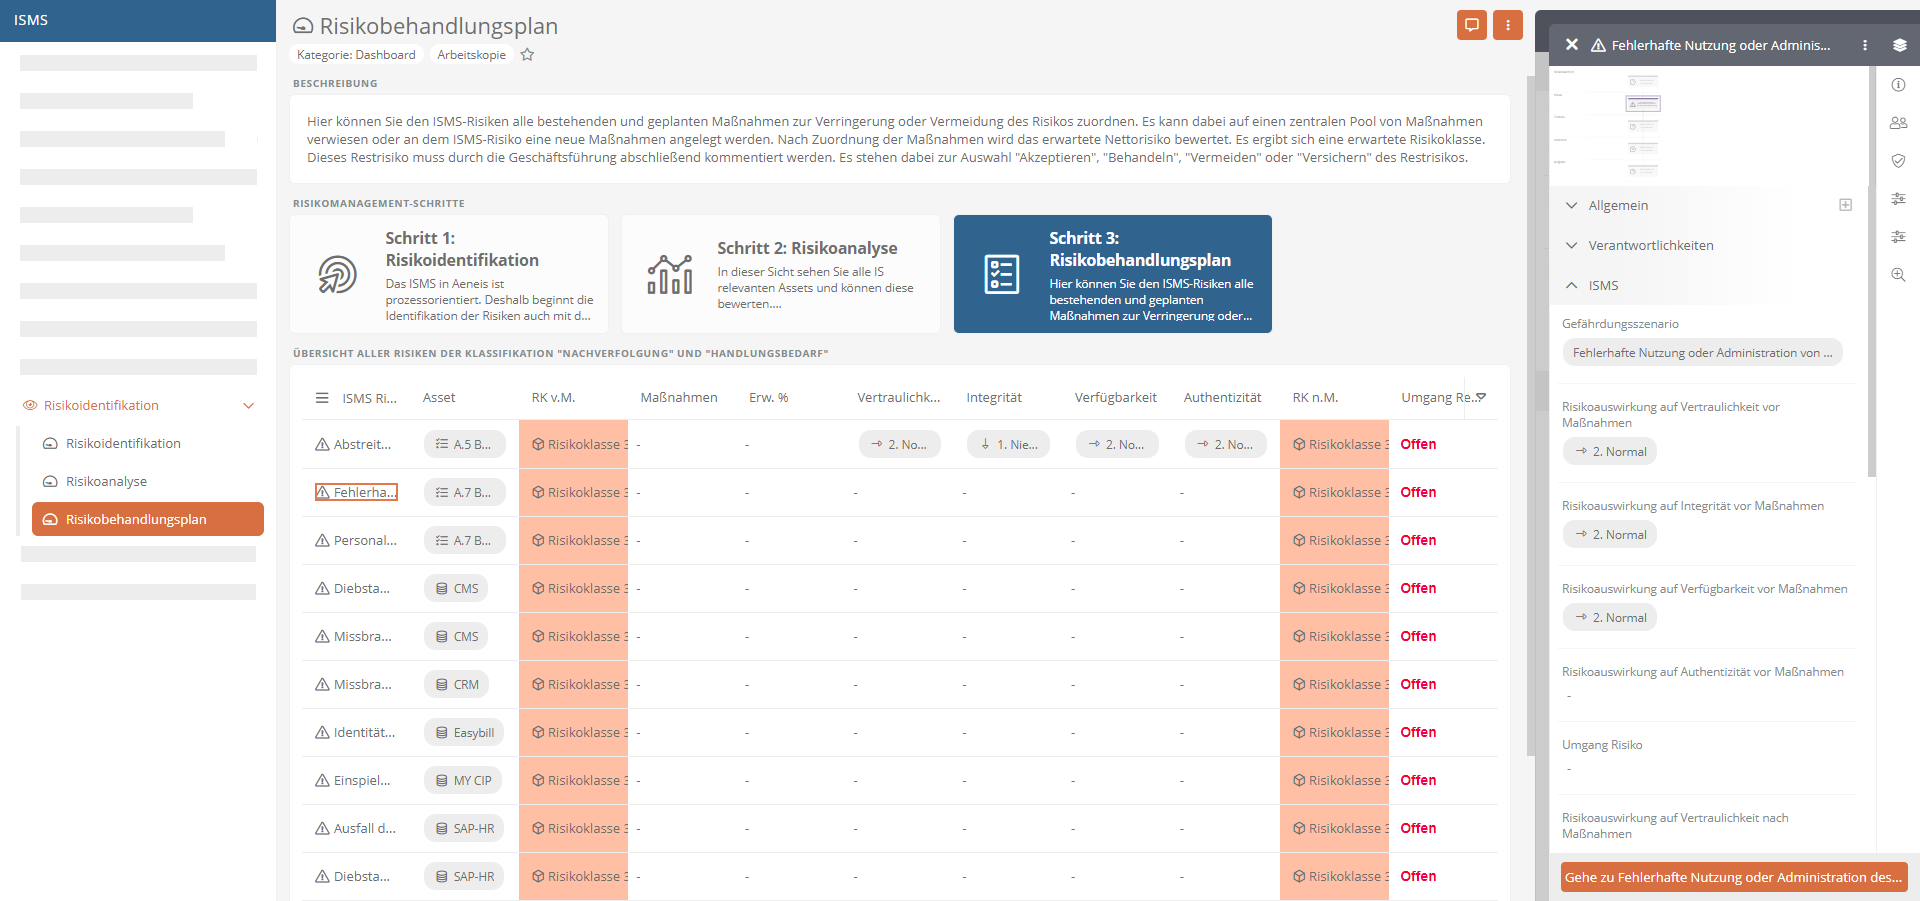This screenshot has height=901, width=1920.
Task: Click the database icon of Easybill asset
Action: 442,733
